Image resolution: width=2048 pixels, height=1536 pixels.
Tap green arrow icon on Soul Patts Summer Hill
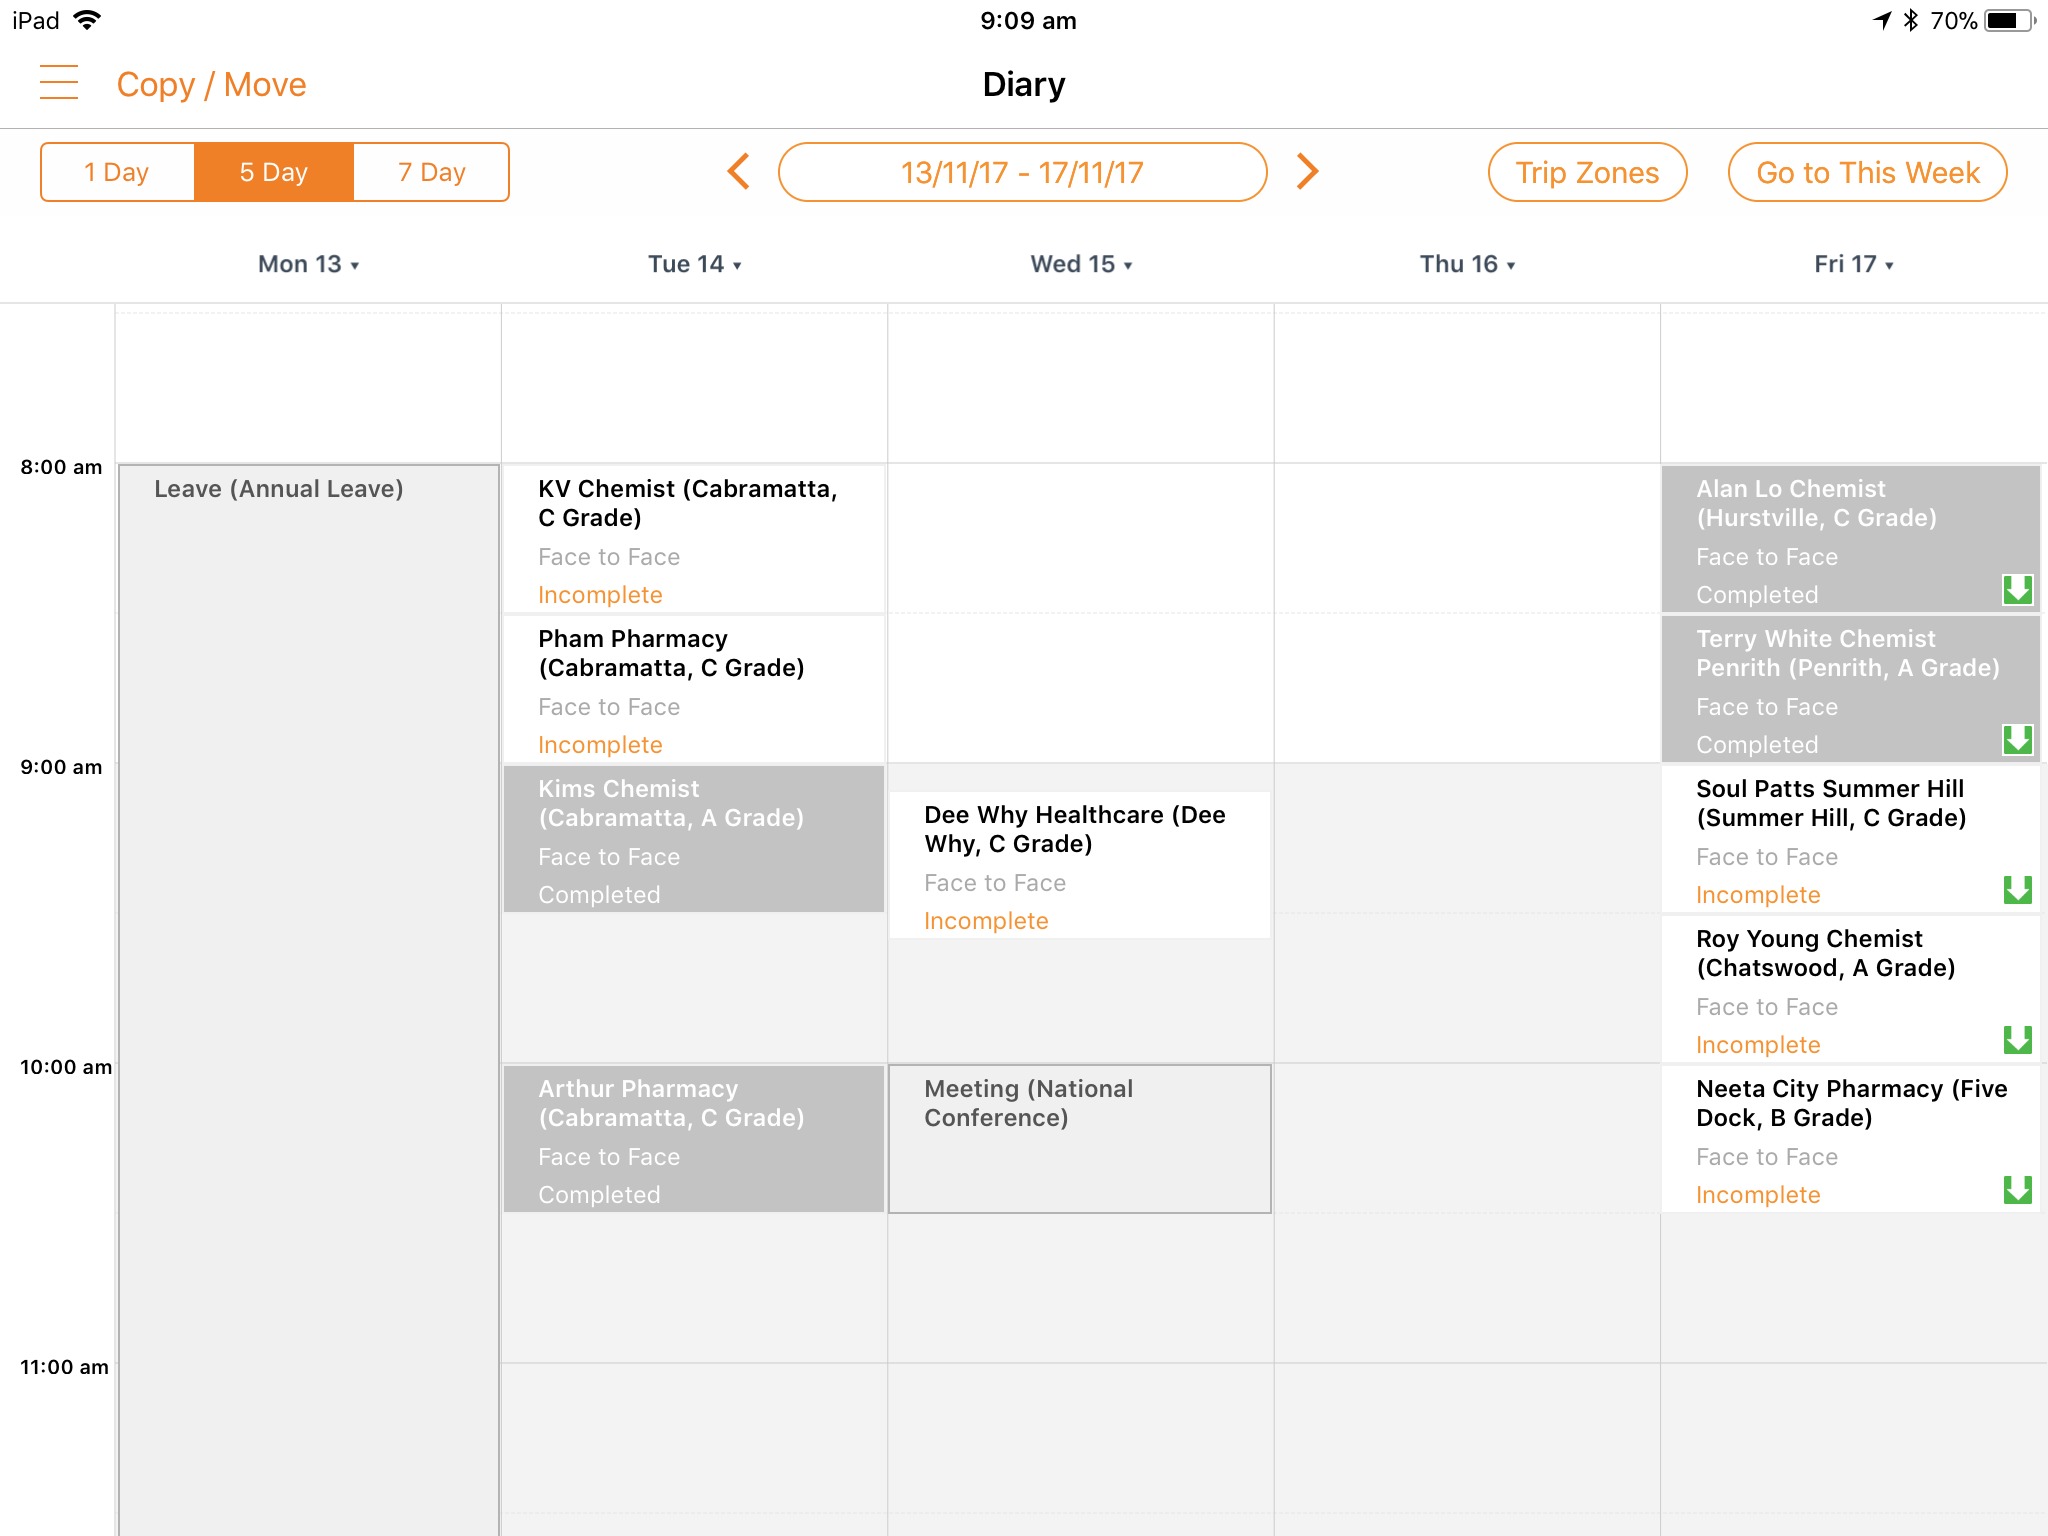2017,889
